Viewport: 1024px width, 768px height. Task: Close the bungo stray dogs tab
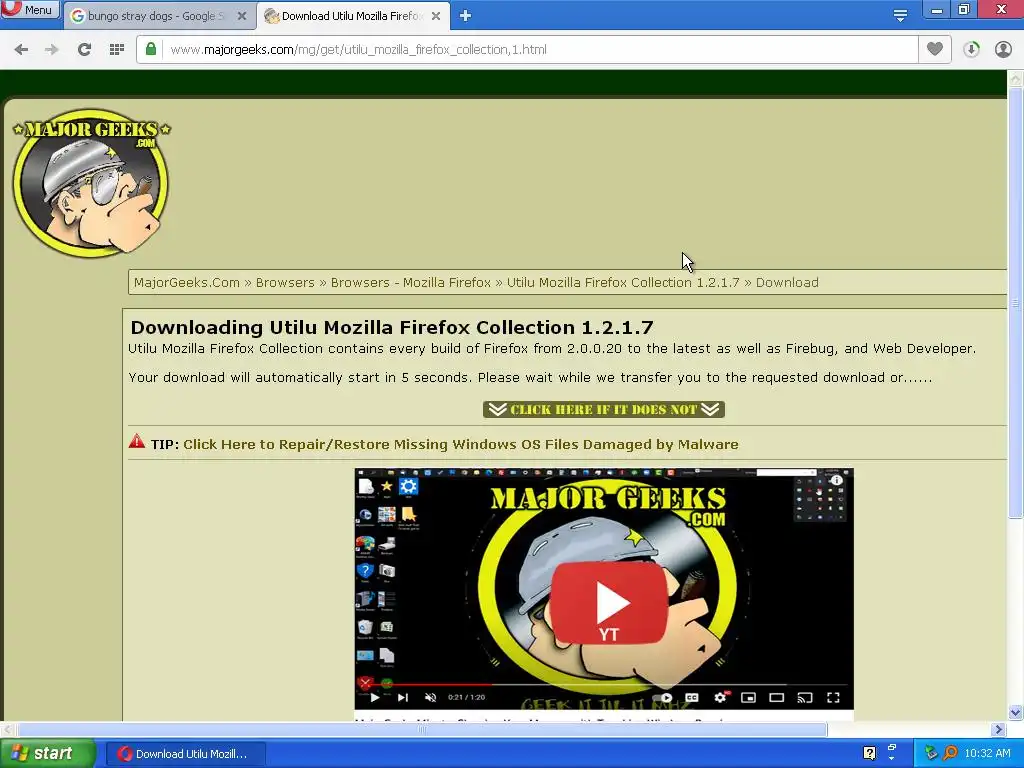click(x=242, y=16)
